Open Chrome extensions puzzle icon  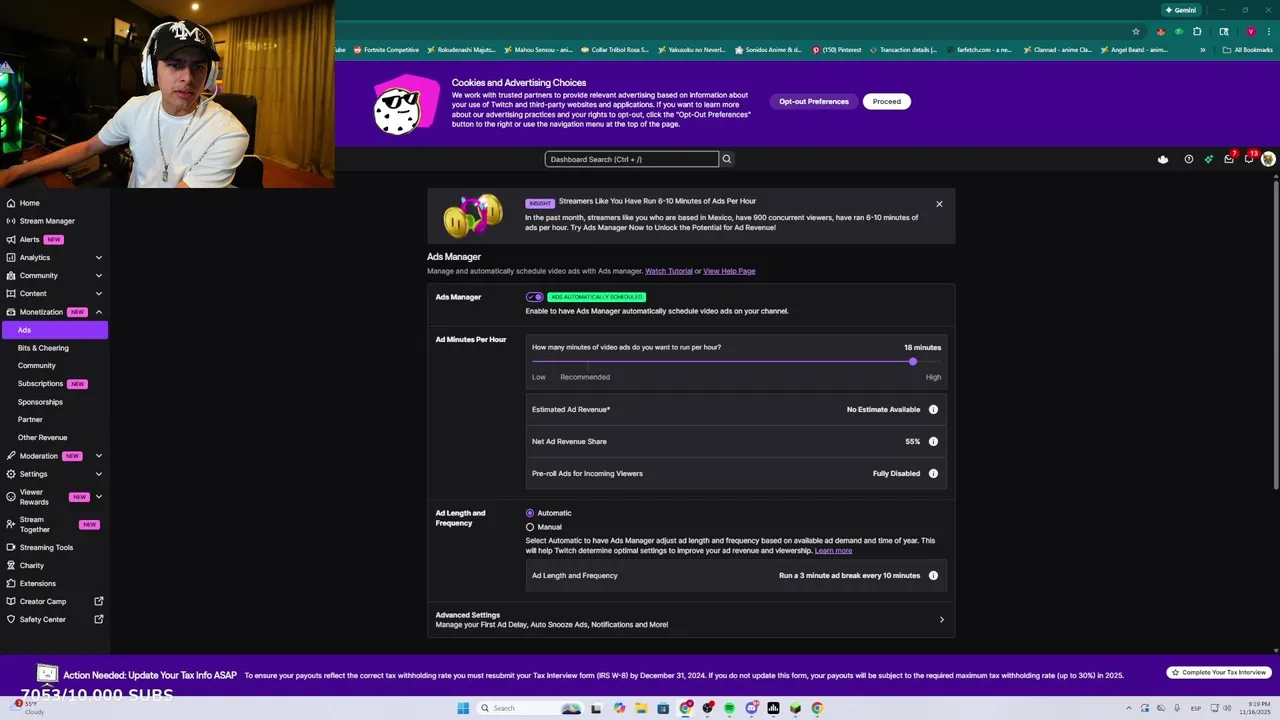coord(1197,31)
